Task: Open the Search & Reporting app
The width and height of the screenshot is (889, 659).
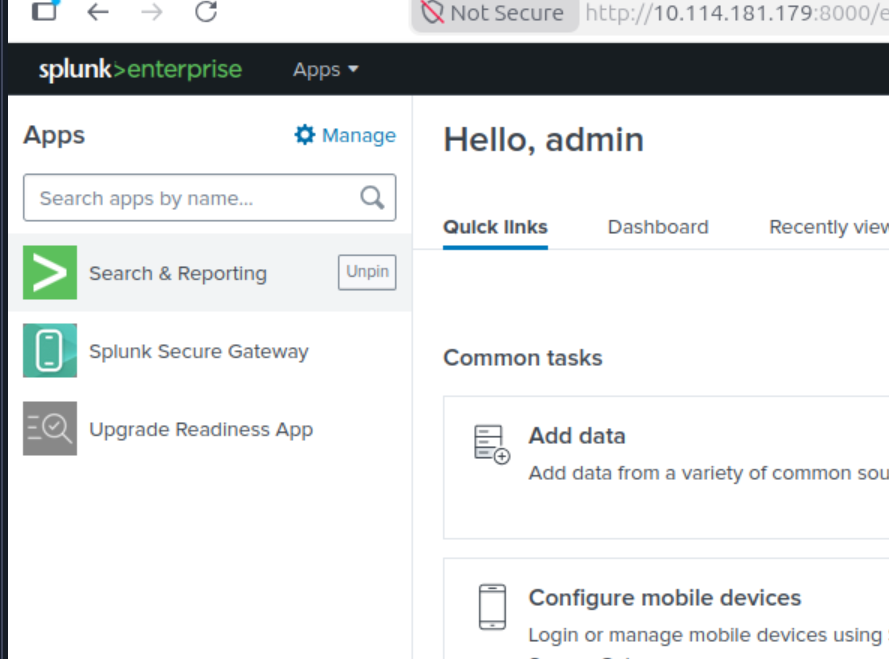Action: pyautogui.click(x=177, y=273)
